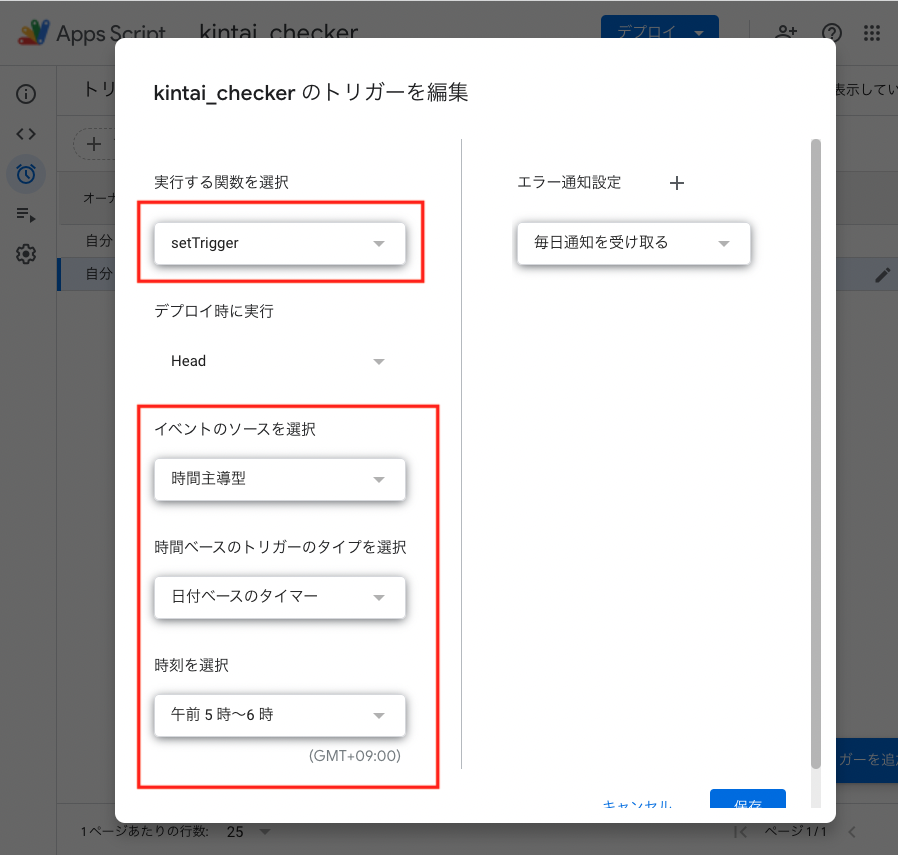
Task: Open the event source dropdown
Action: 280,480
